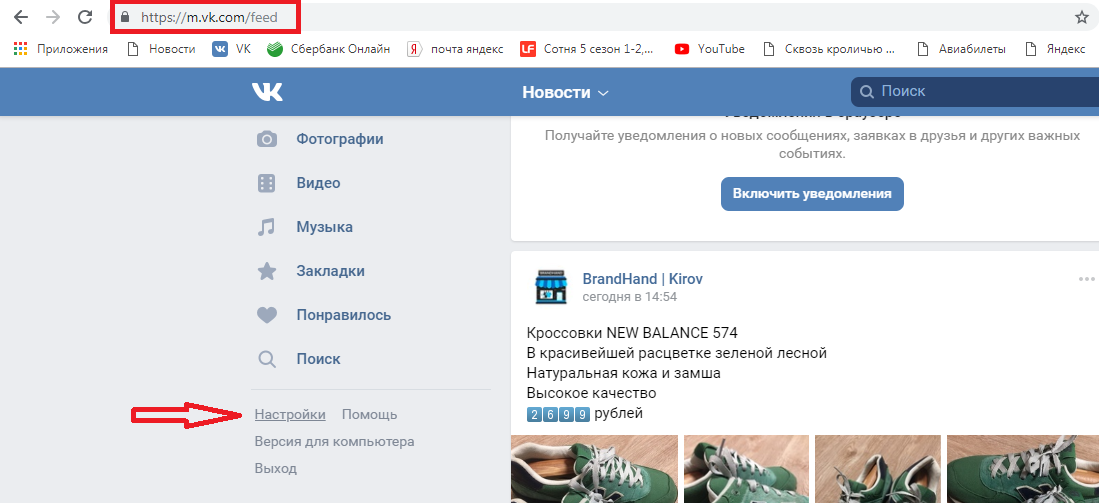Reload the page with the refresh icon
The height and width of the screenshot is (503, 1099).
click(85, 18)
